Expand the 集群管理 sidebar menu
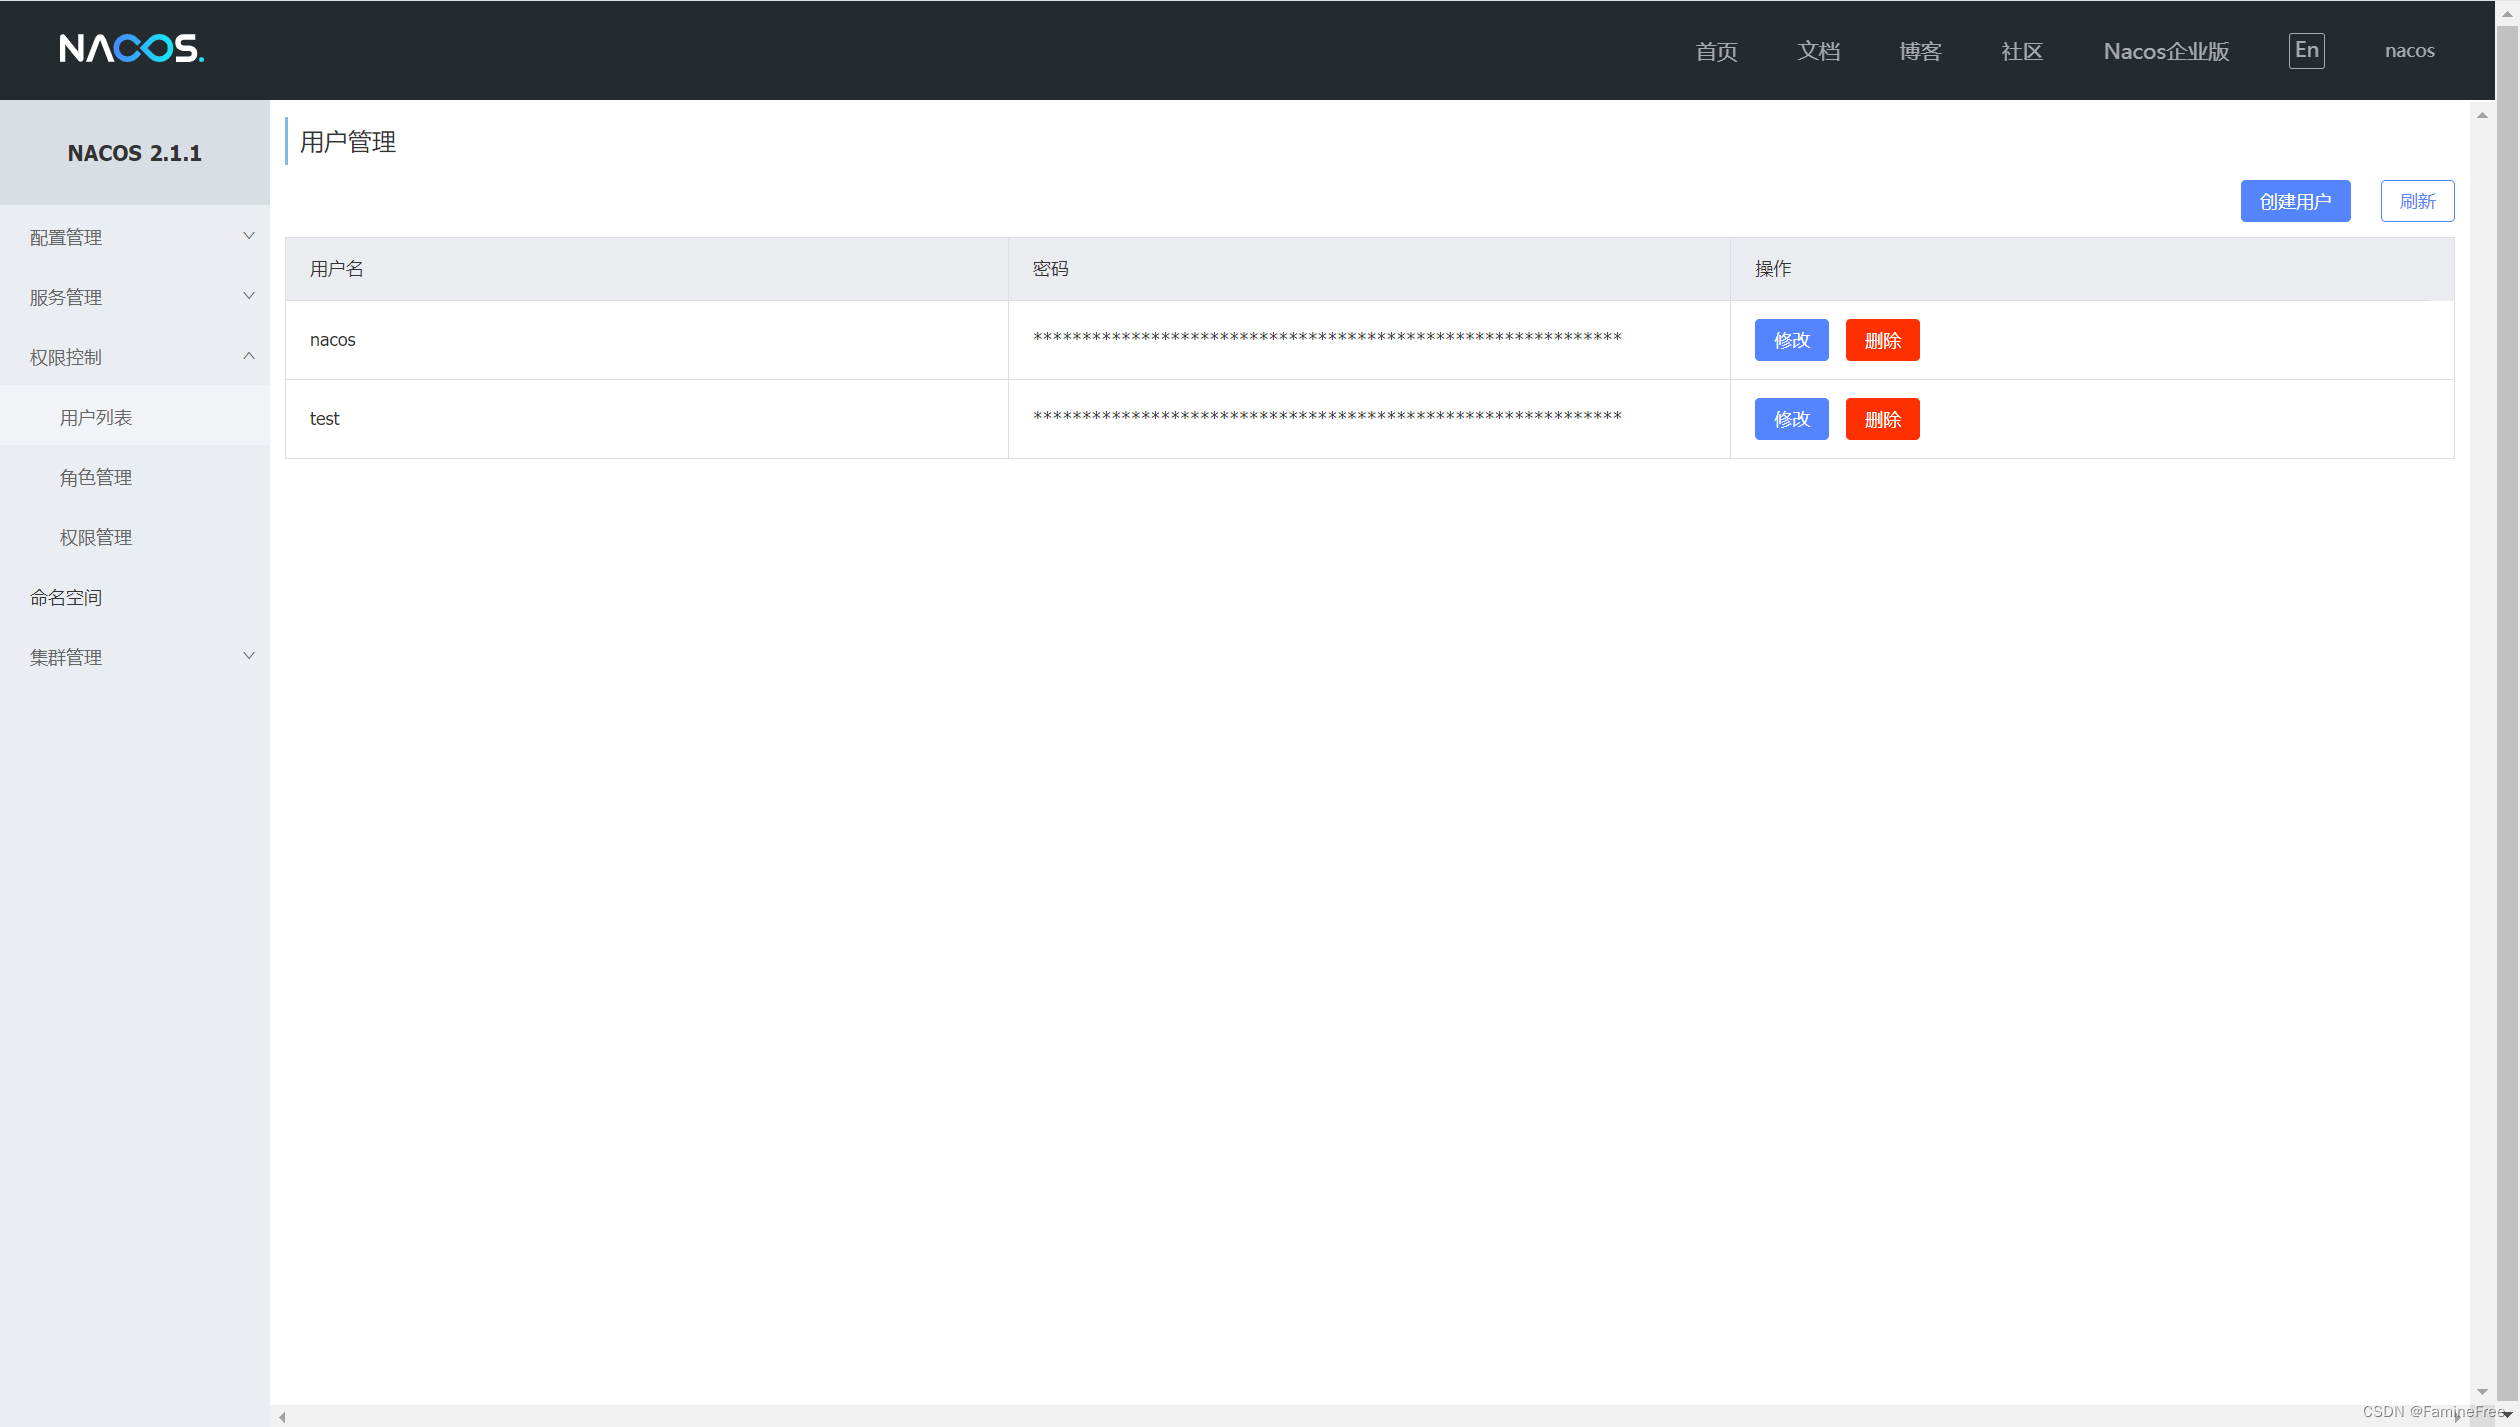 click(134, 657)
